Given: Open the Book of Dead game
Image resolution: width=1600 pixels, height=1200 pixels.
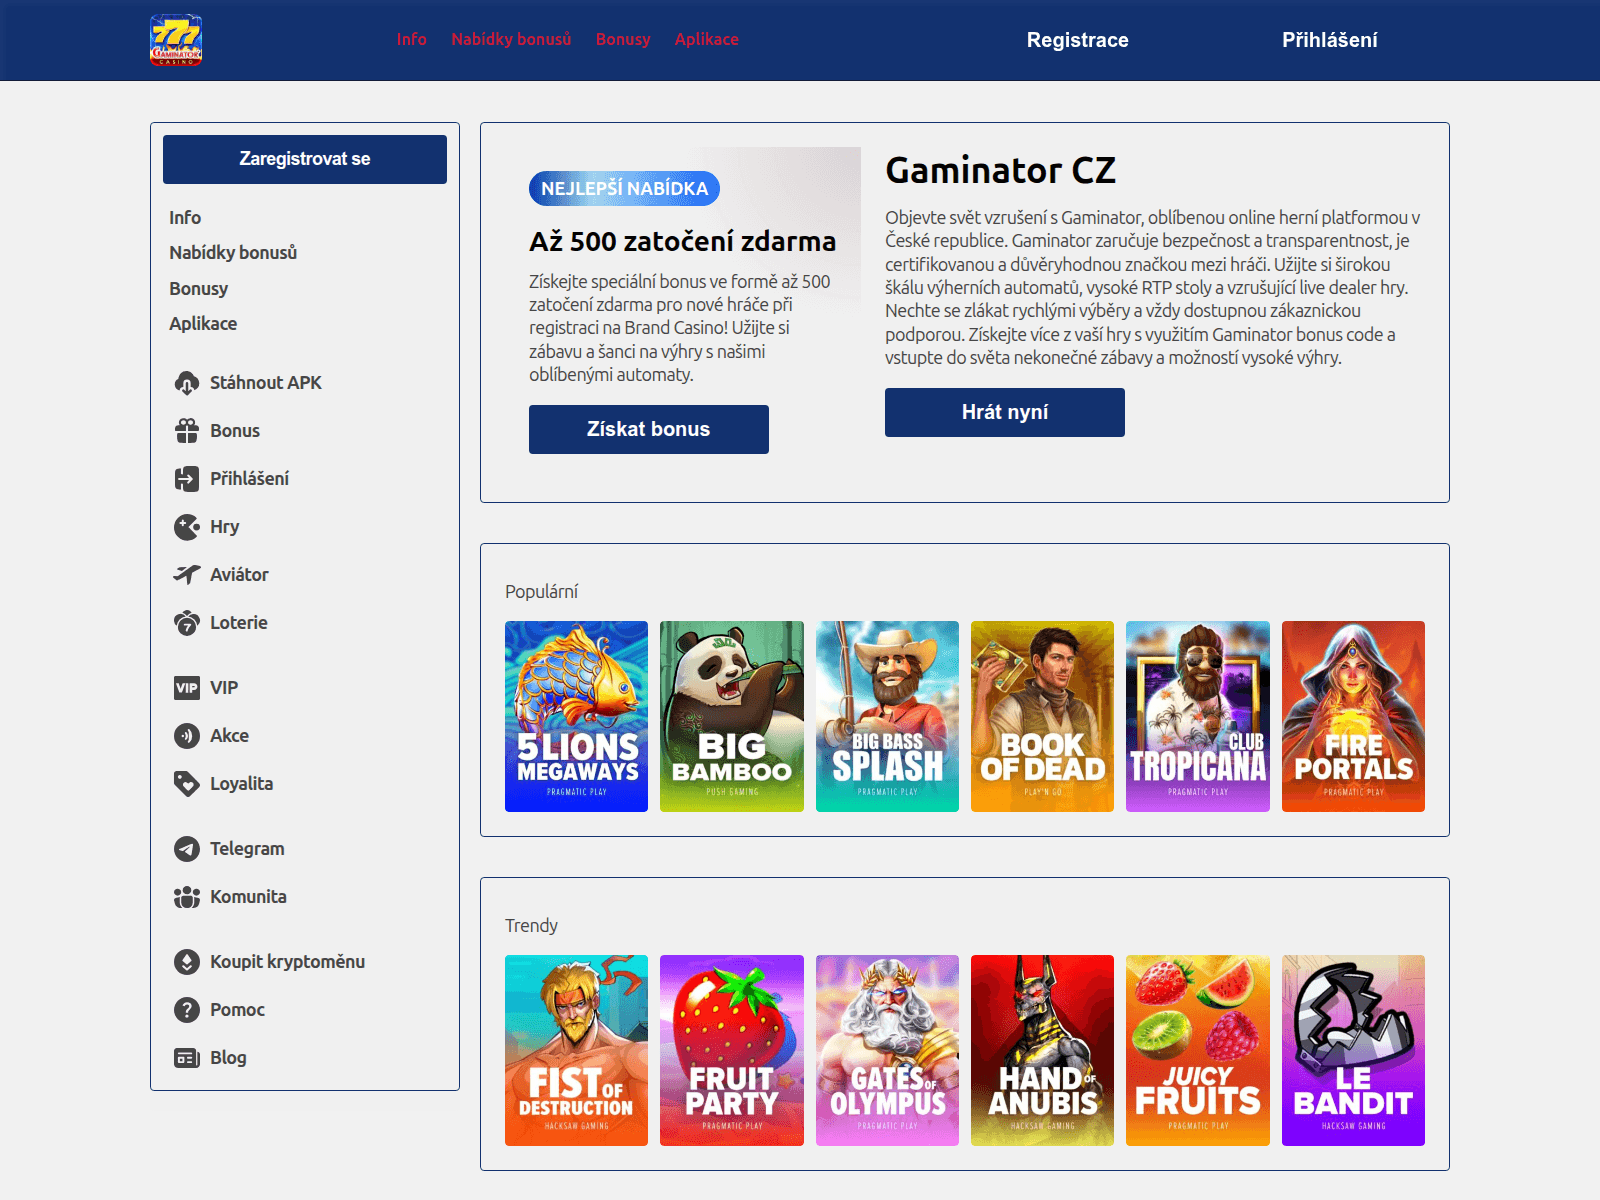Looking at the screenshot, I should pos(1042,716).
